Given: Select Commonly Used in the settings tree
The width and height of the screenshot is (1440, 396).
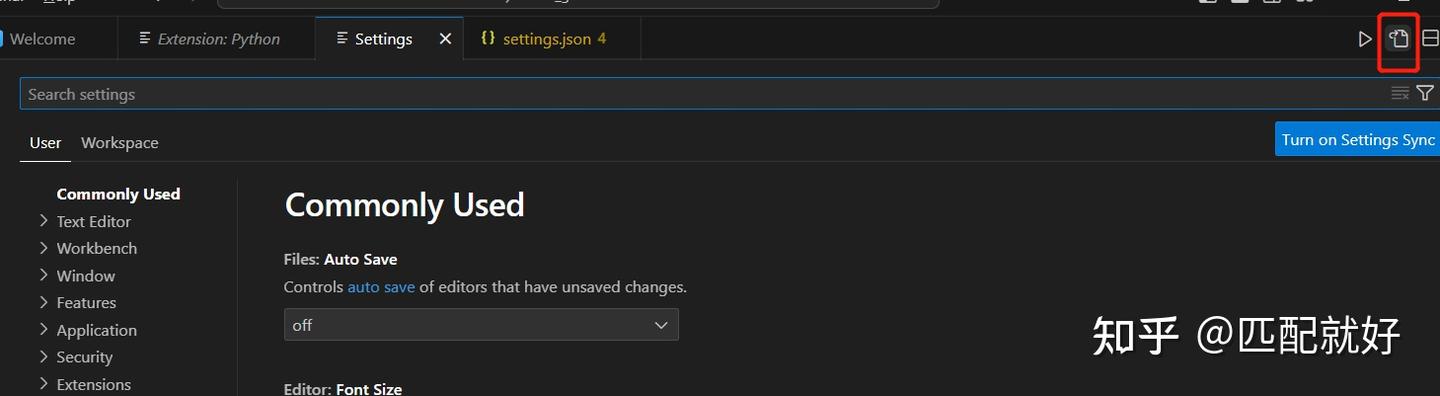Looking at the screenshot, I should pyautogui.click(x=118, y=194).
